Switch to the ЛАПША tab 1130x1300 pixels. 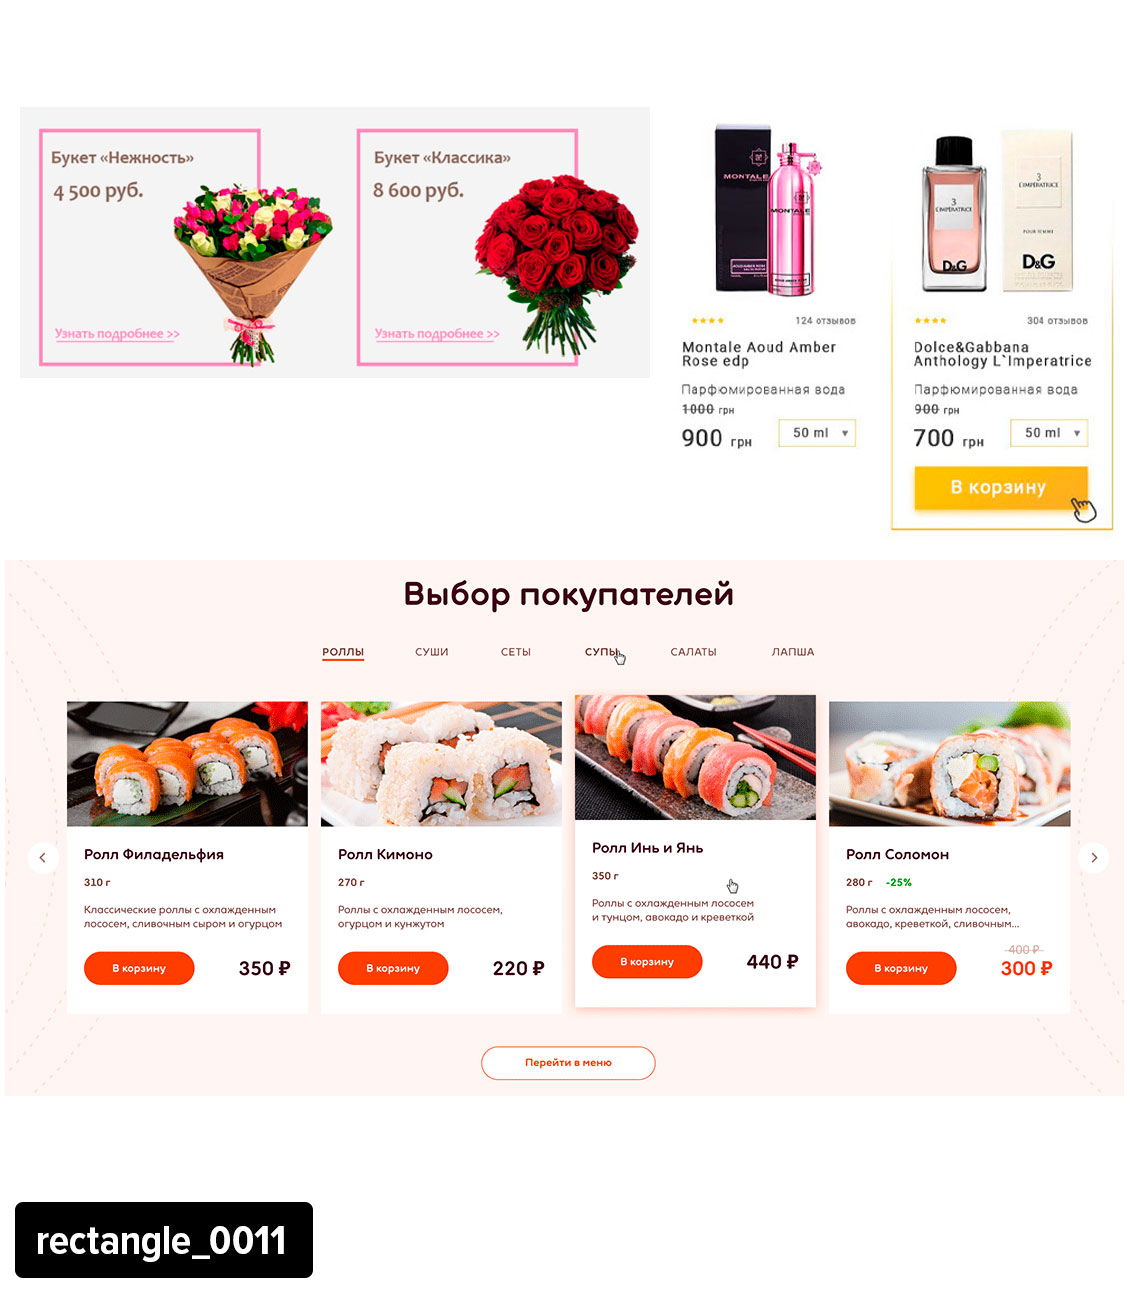pyautogui.click(x=793, y=652)
